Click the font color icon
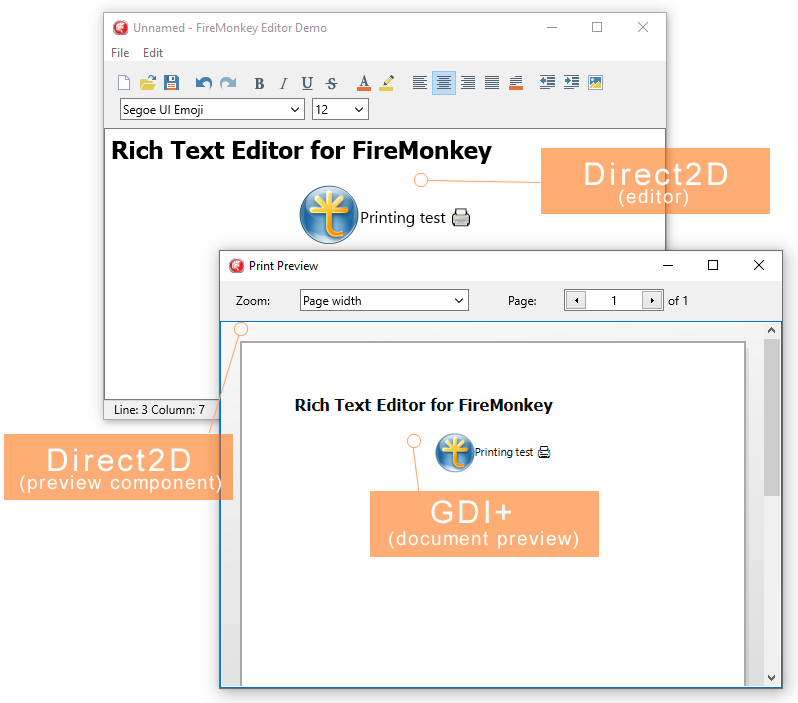Viewport: 798px width, 703px height. click(x=364, y=83)
